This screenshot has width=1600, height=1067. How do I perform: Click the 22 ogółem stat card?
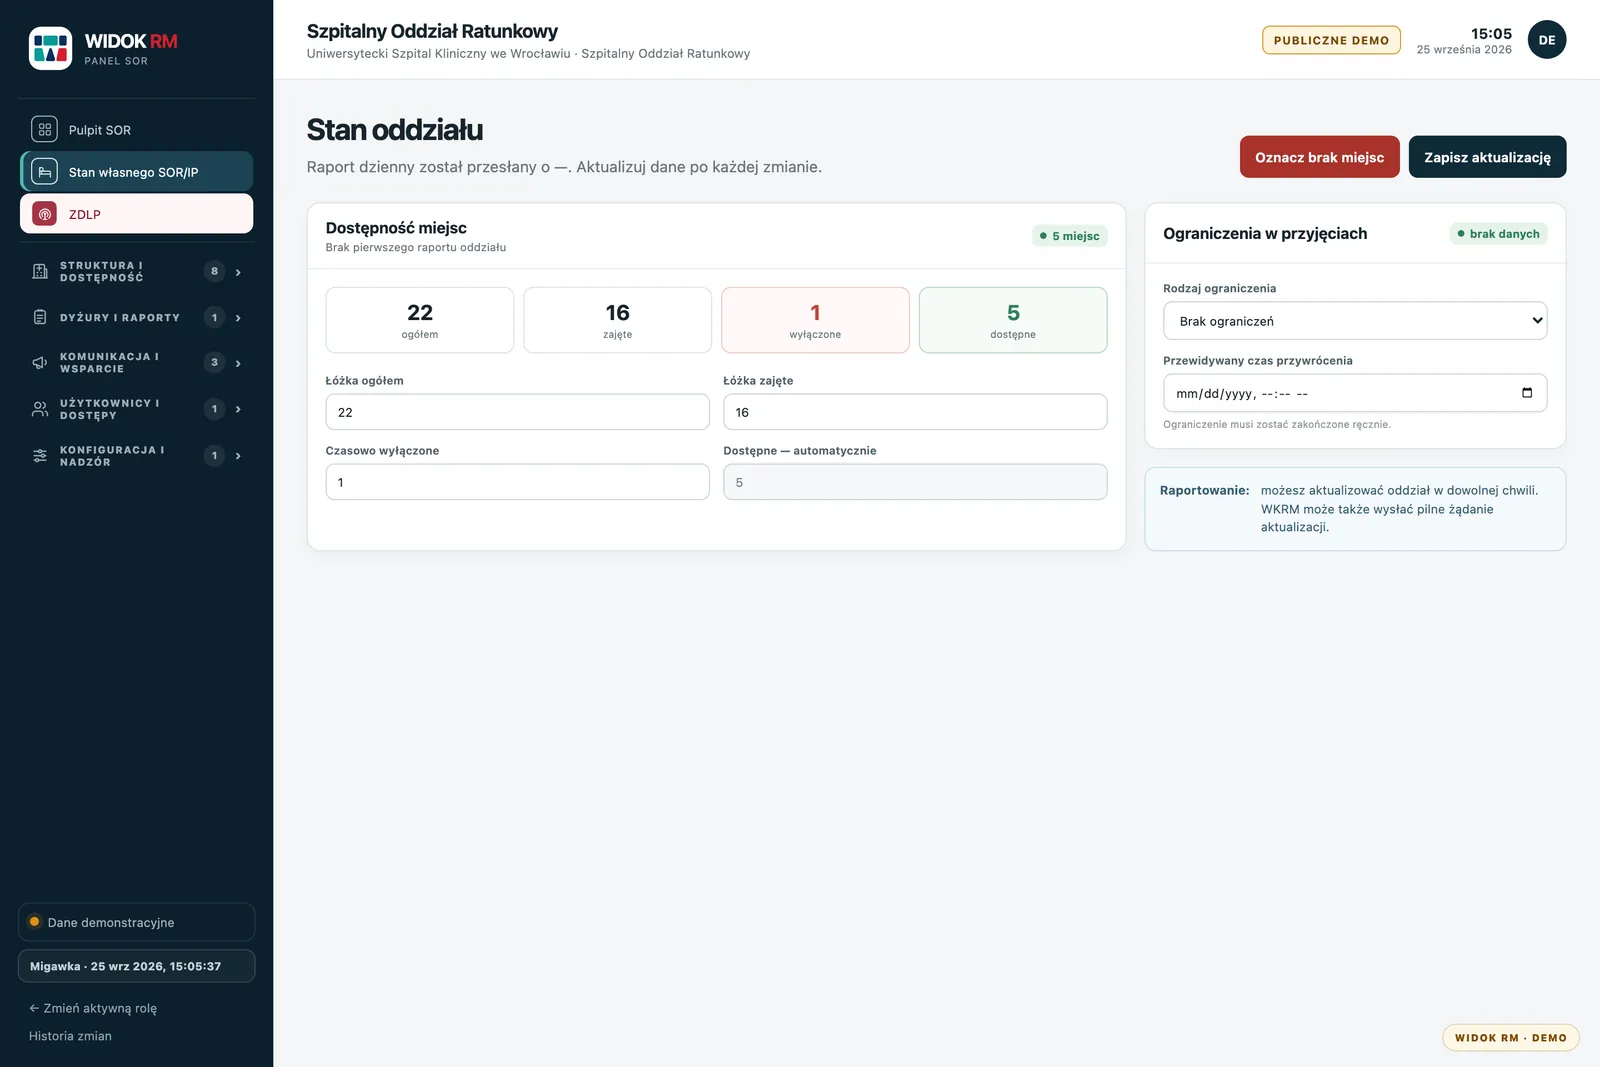coord(420,320)
